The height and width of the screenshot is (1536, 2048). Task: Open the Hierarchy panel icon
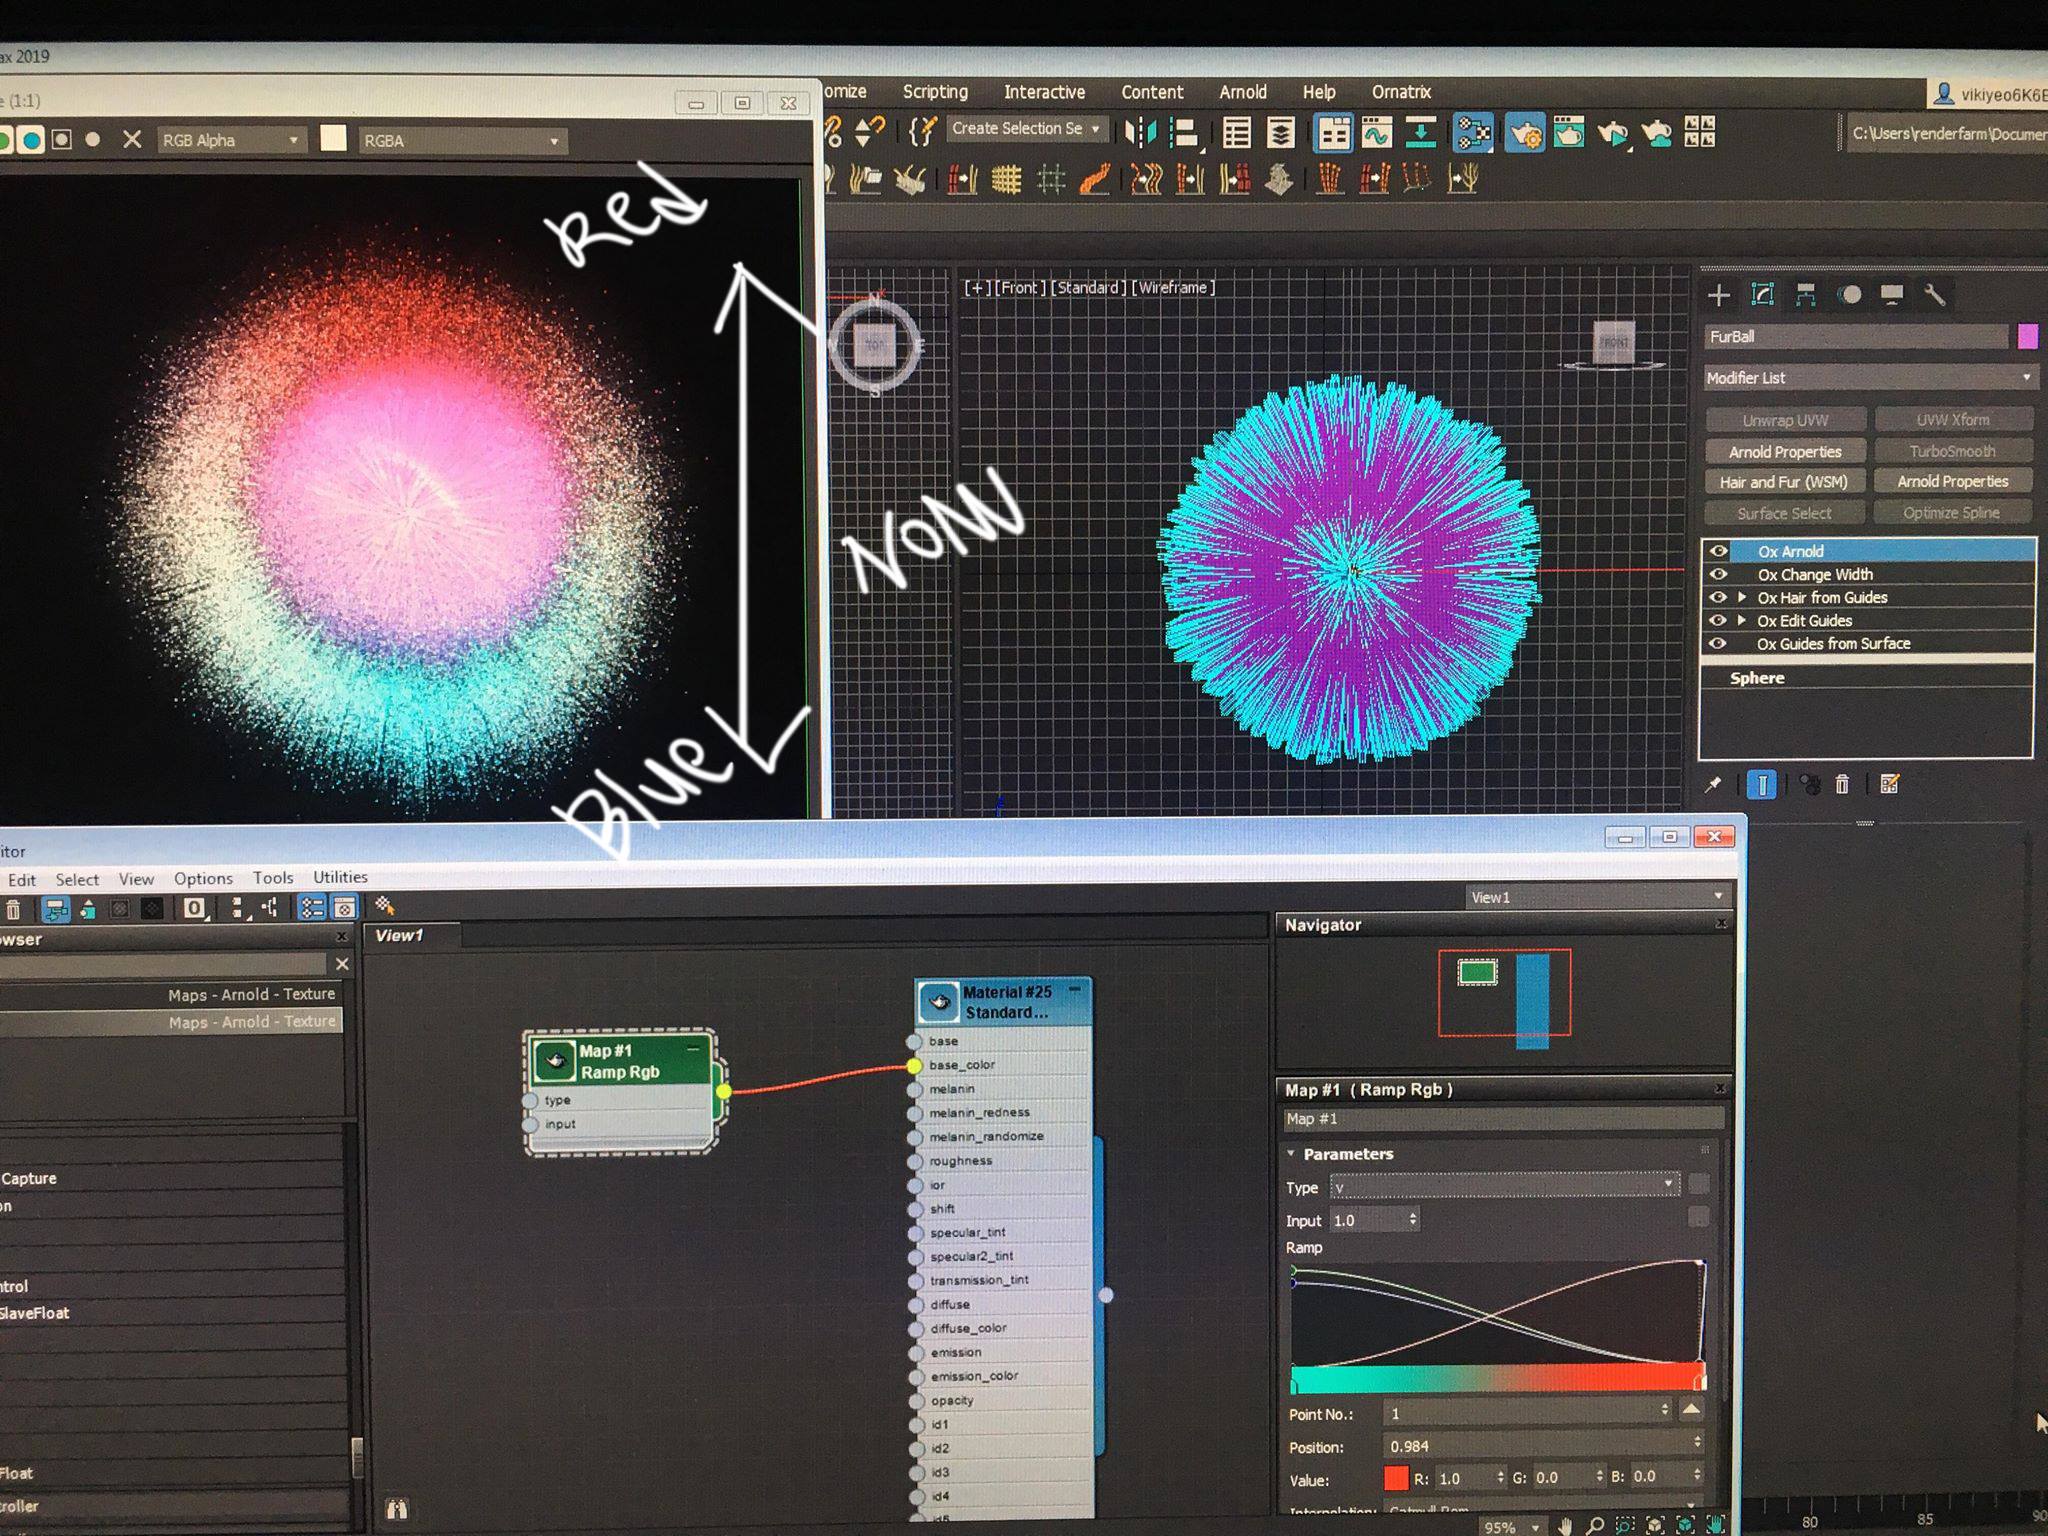1805,295
